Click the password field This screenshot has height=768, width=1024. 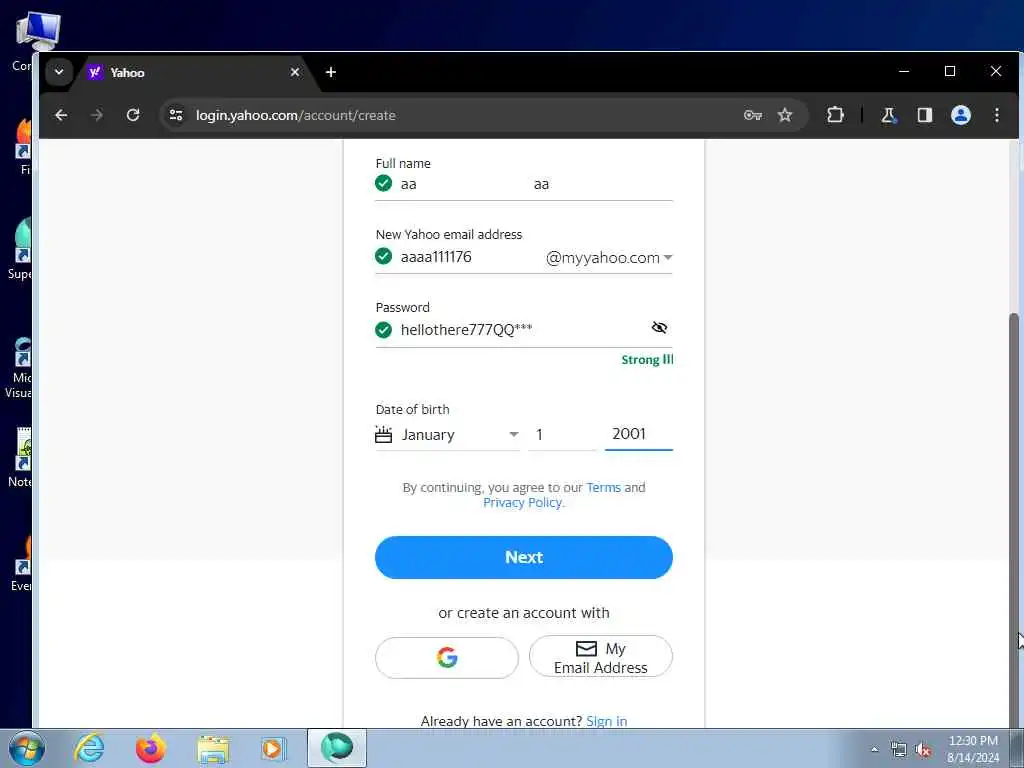tap(519, 330)
